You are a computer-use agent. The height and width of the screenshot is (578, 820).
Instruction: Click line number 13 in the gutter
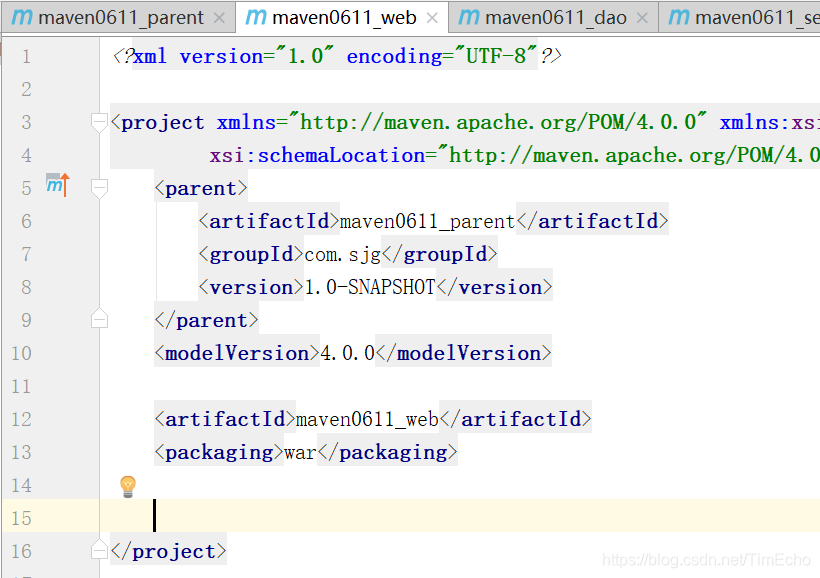pyautogui.click(x=21, y=452)
